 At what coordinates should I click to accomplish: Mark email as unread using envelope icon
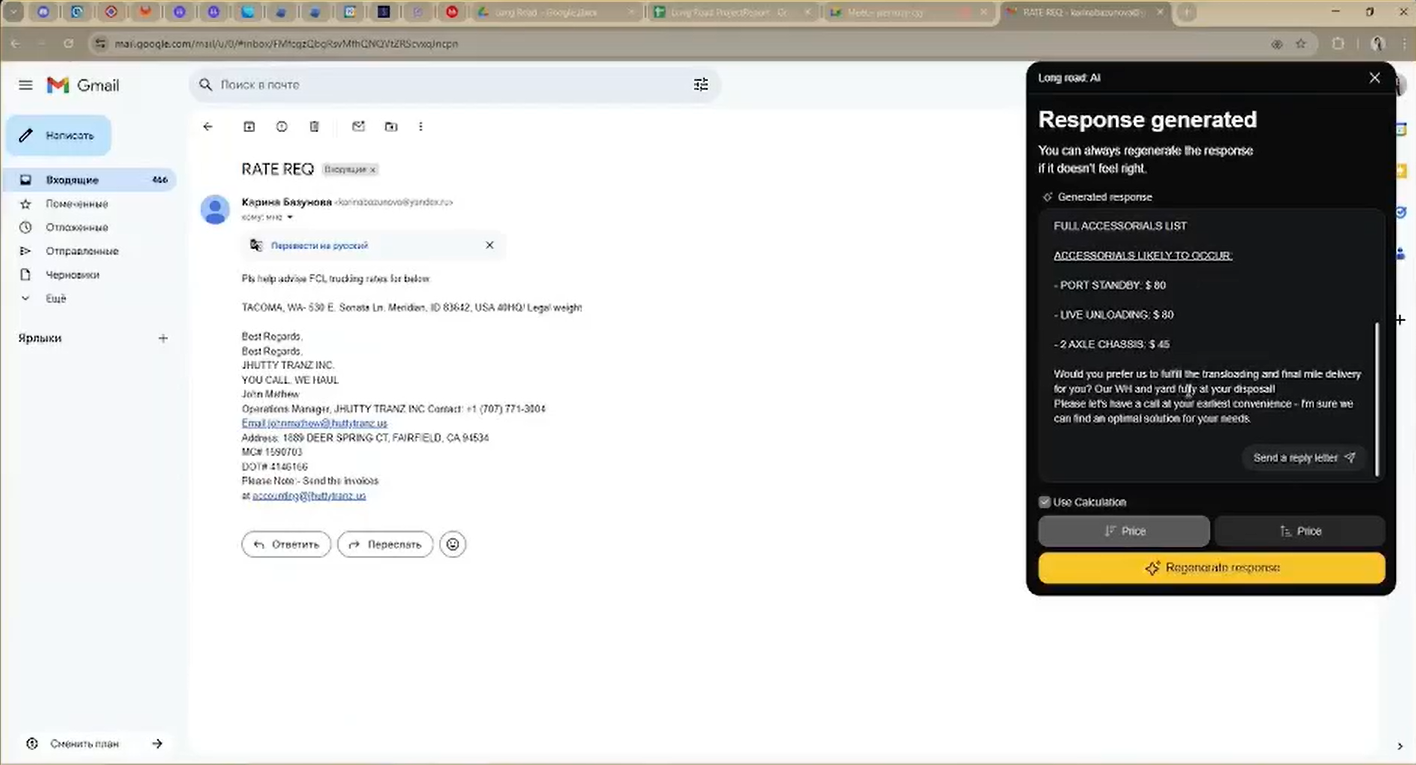click(x=358, y=127)
